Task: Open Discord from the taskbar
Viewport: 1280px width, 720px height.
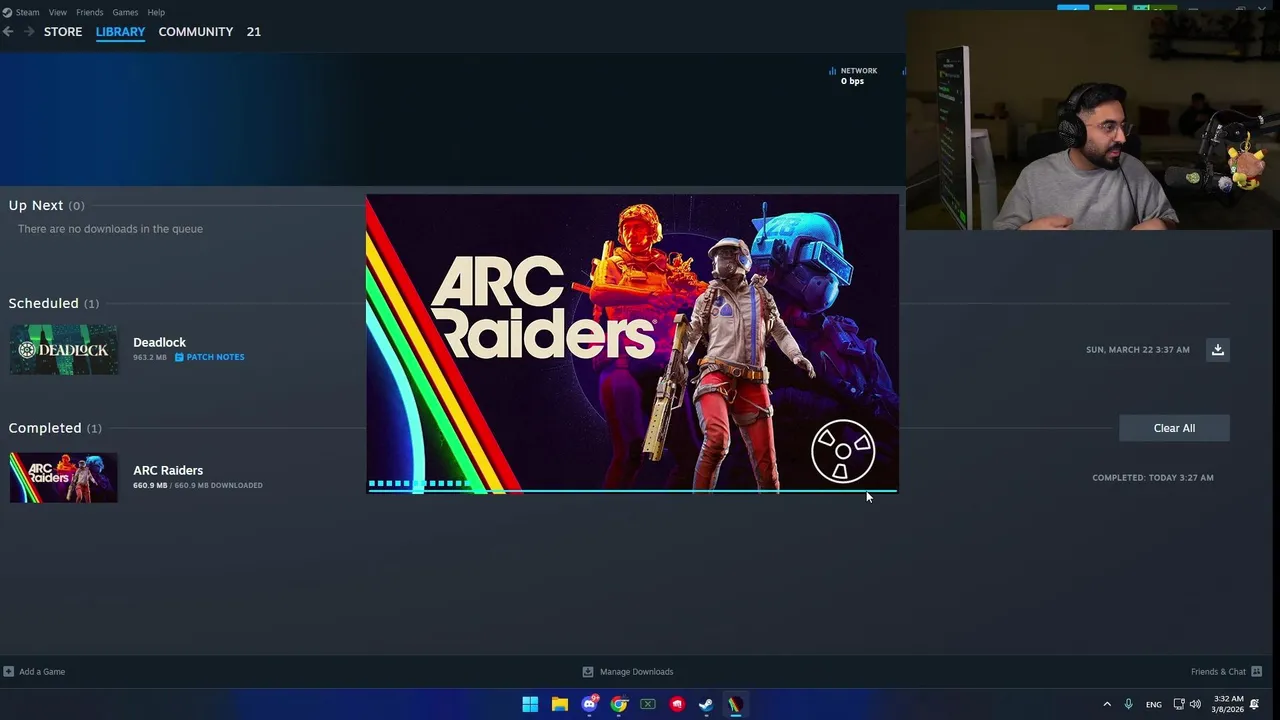Action: (589, 704)
